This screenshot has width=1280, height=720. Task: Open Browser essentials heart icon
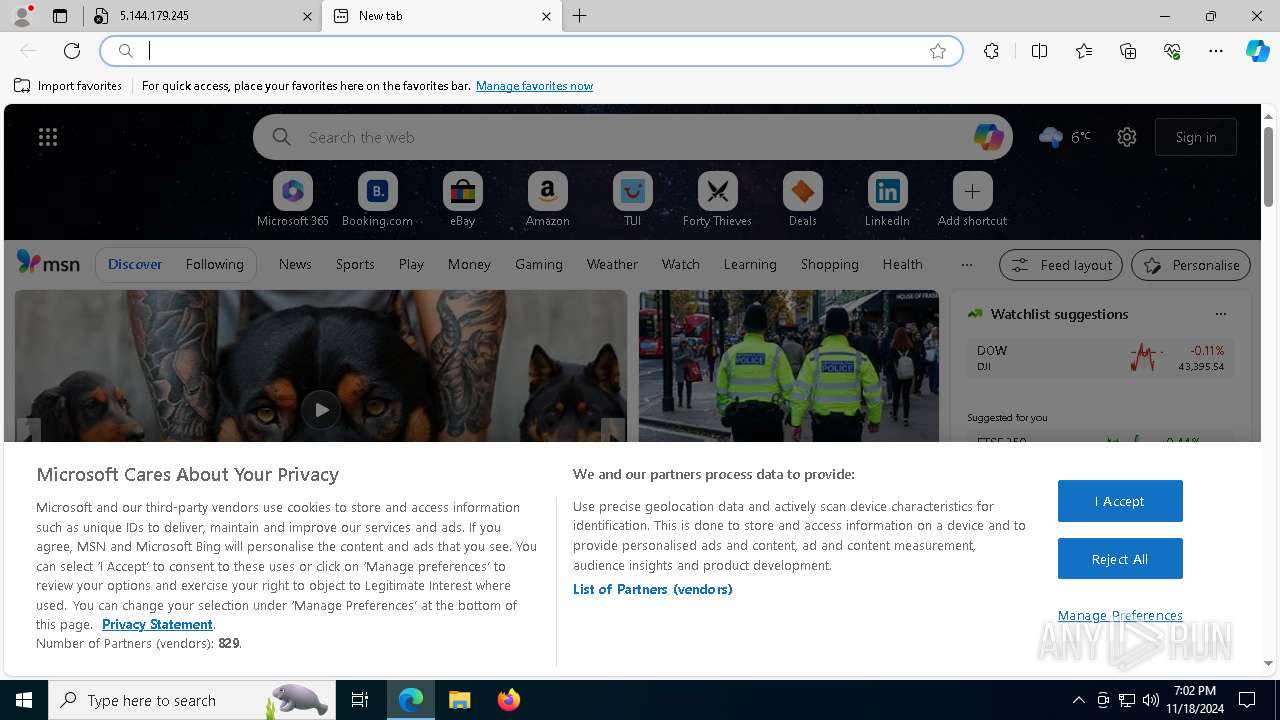click(1172, 51)
